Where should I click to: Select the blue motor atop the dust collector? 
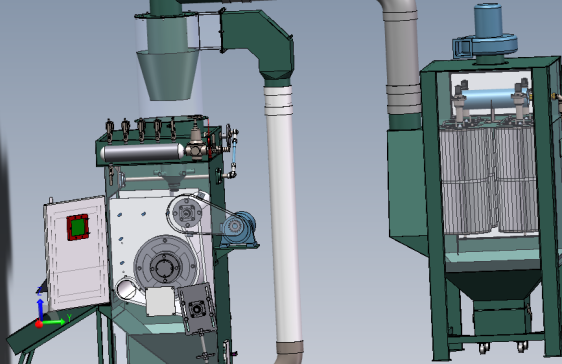(x=488, y=19)
